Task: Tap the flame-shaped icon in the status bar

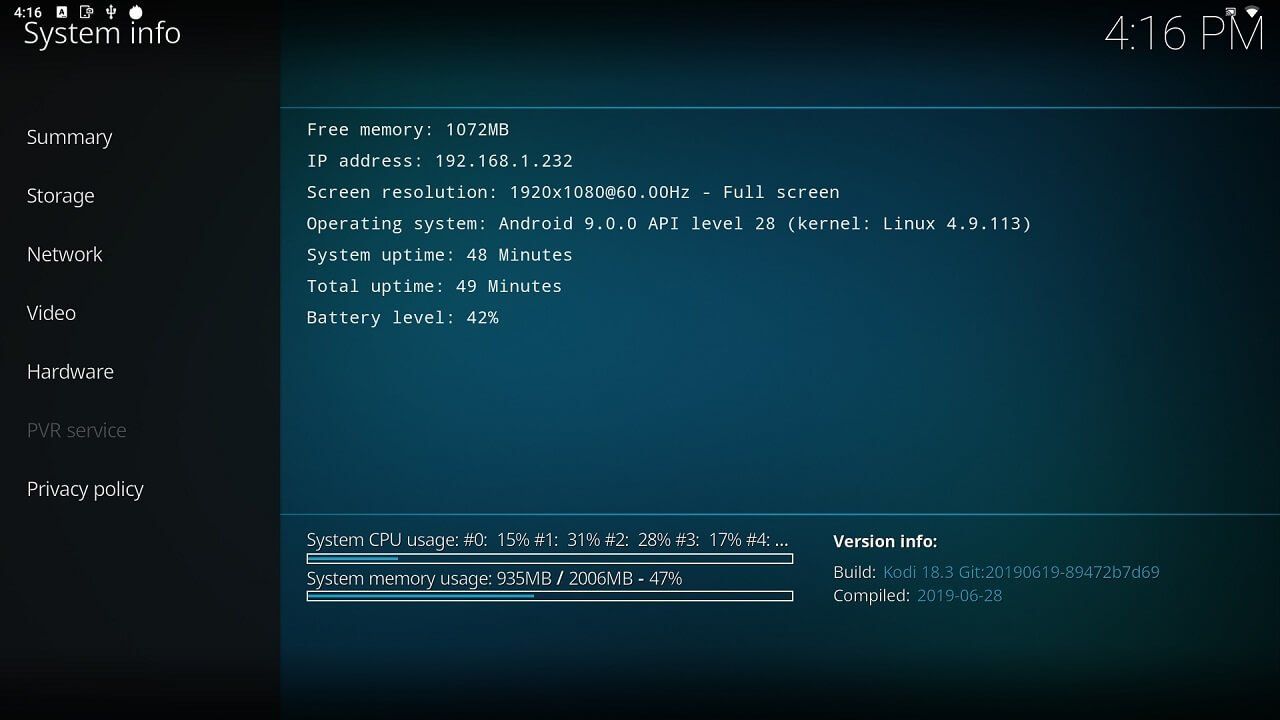Action: 136,12
